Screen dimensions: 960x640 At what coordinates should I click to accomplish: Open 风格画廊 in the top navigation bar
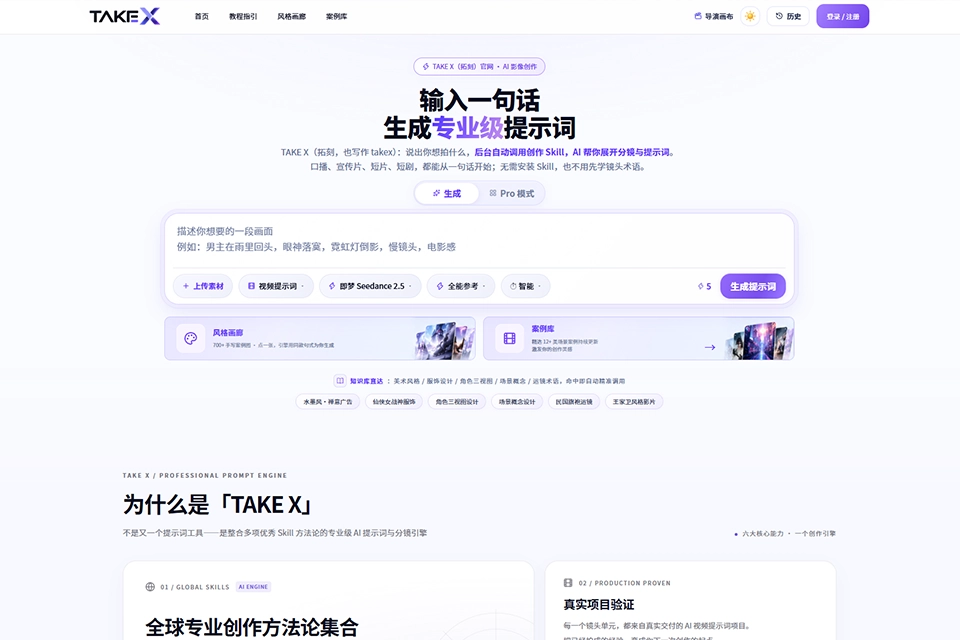click(291, 17)
